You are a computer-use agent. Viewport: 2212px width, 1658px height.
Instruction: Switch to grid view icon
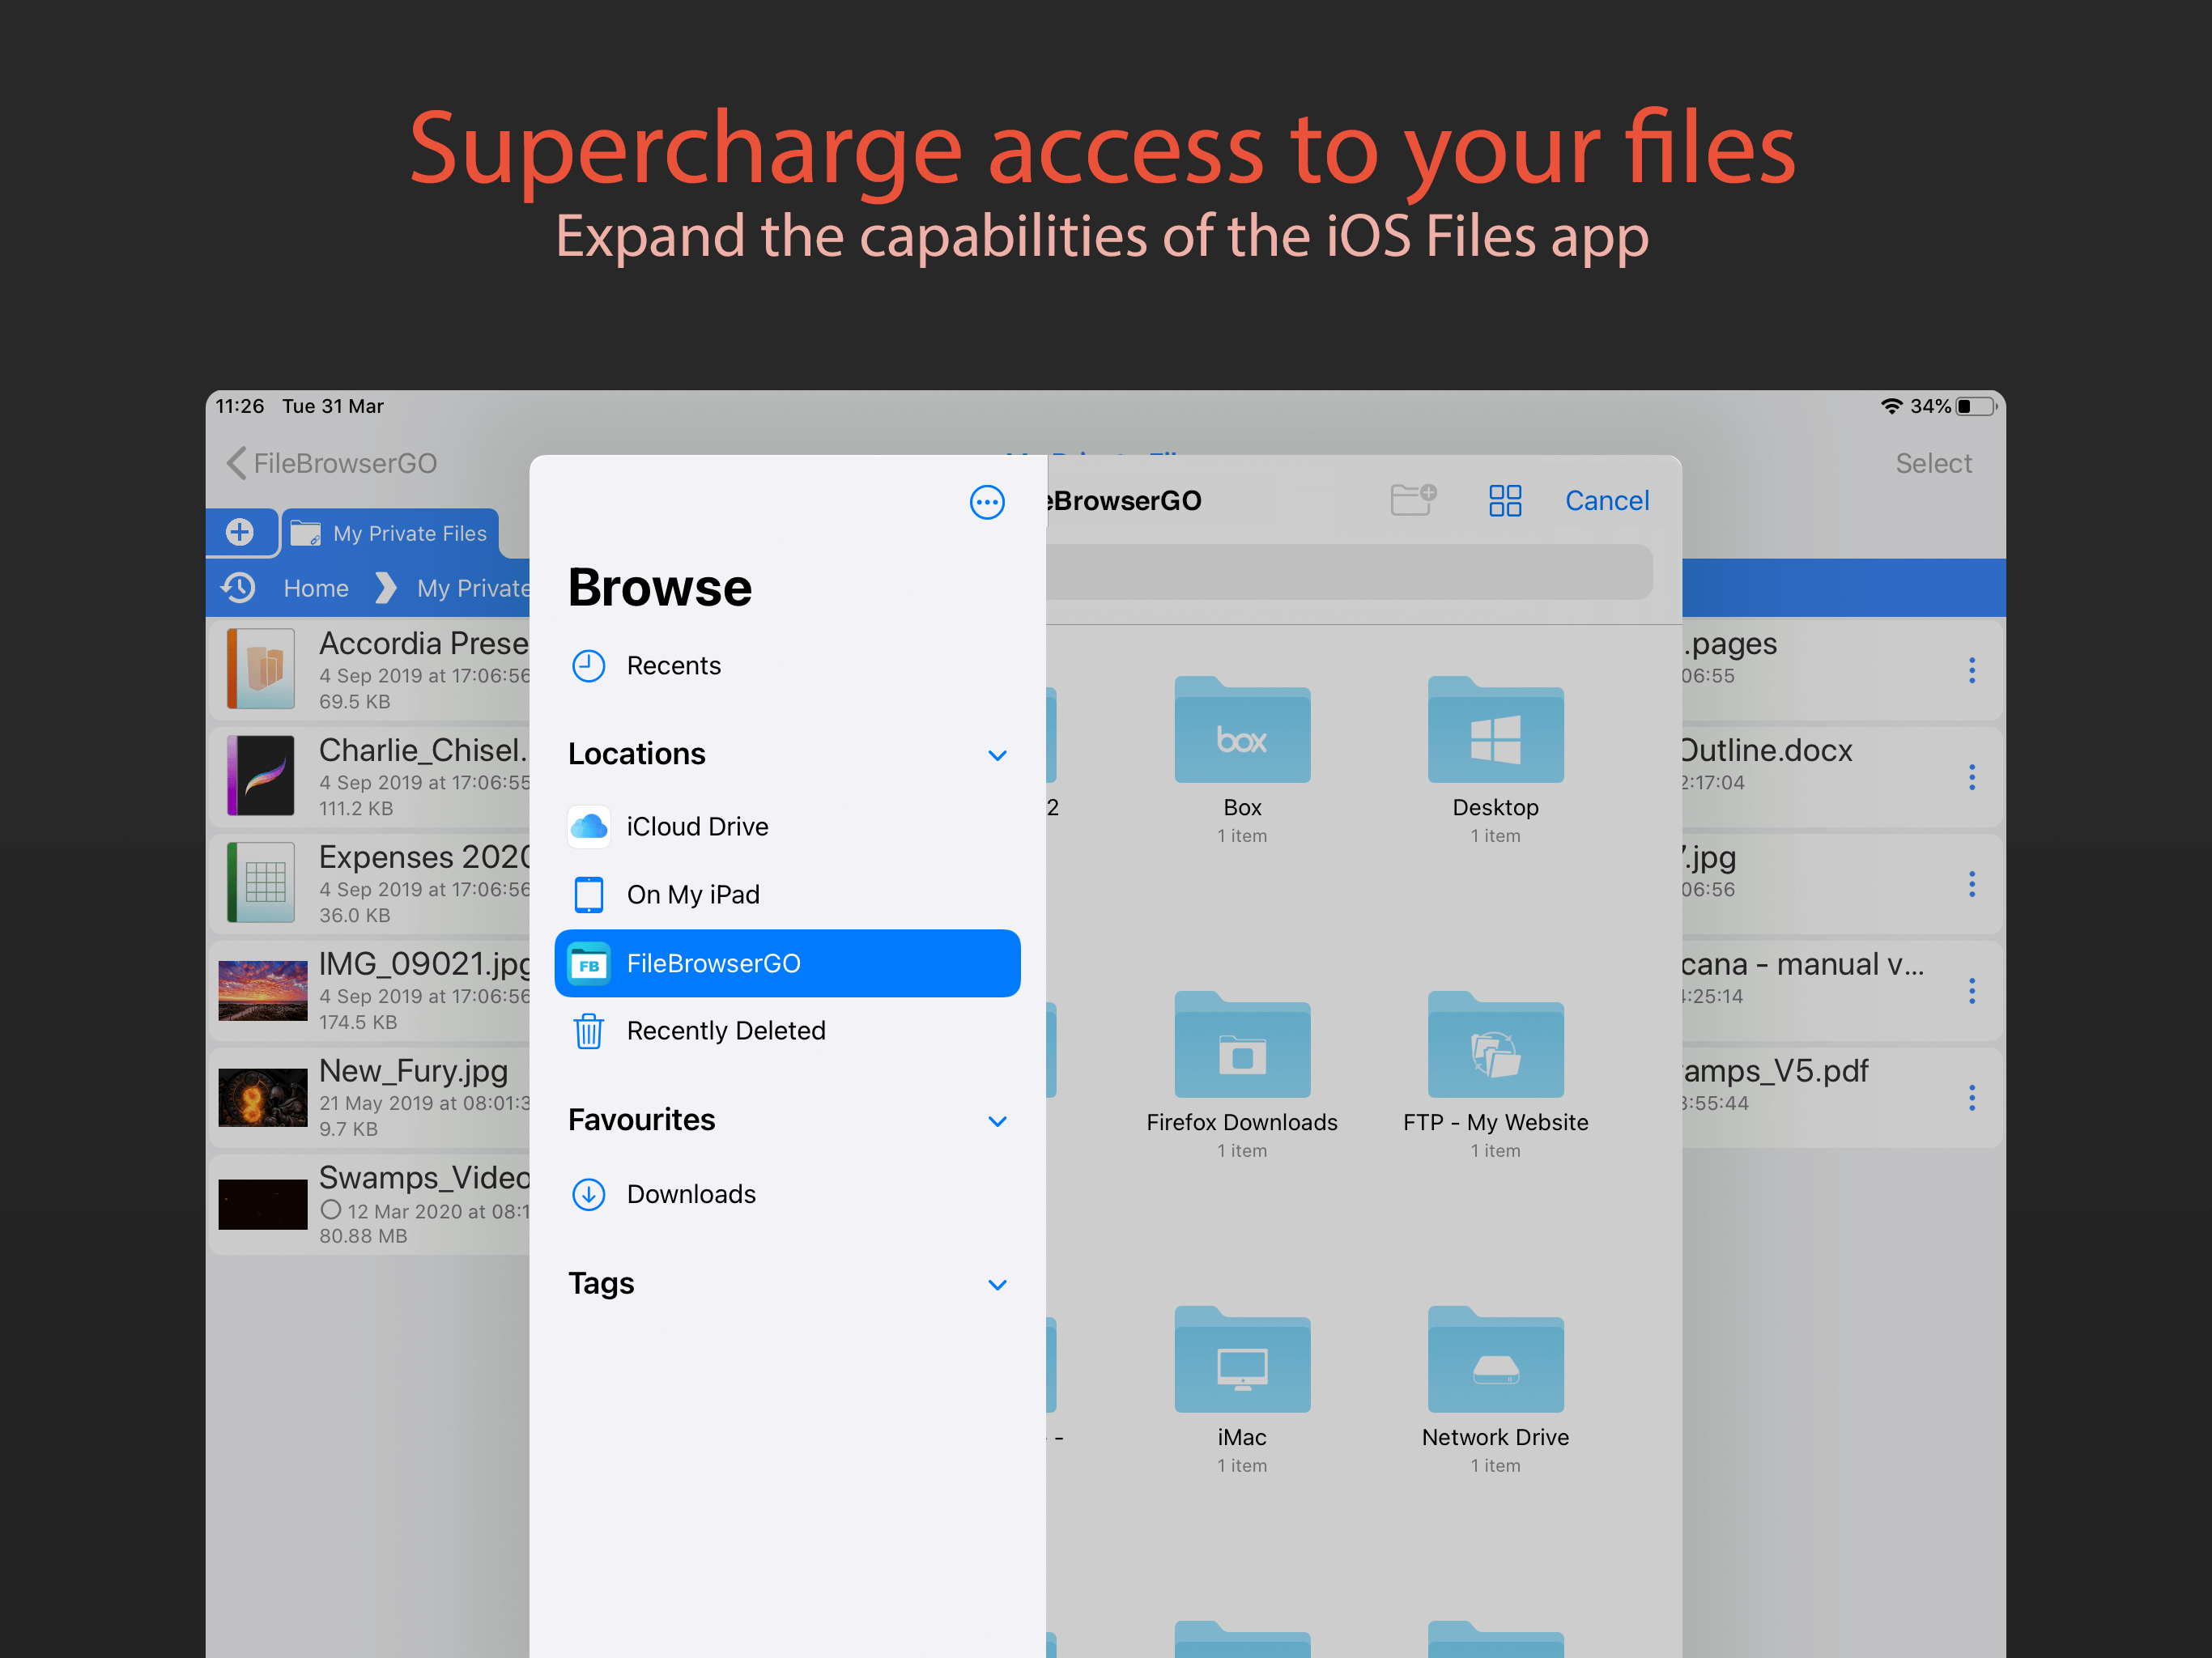pos(1504,500)
